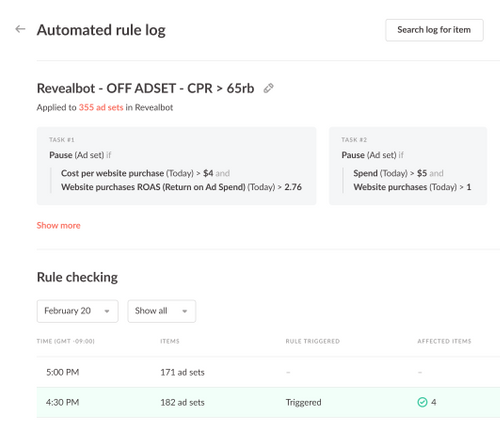
Task: Click the Website purchases ROAS condition line
Action: pyautogui.click(x=181, y=187)
